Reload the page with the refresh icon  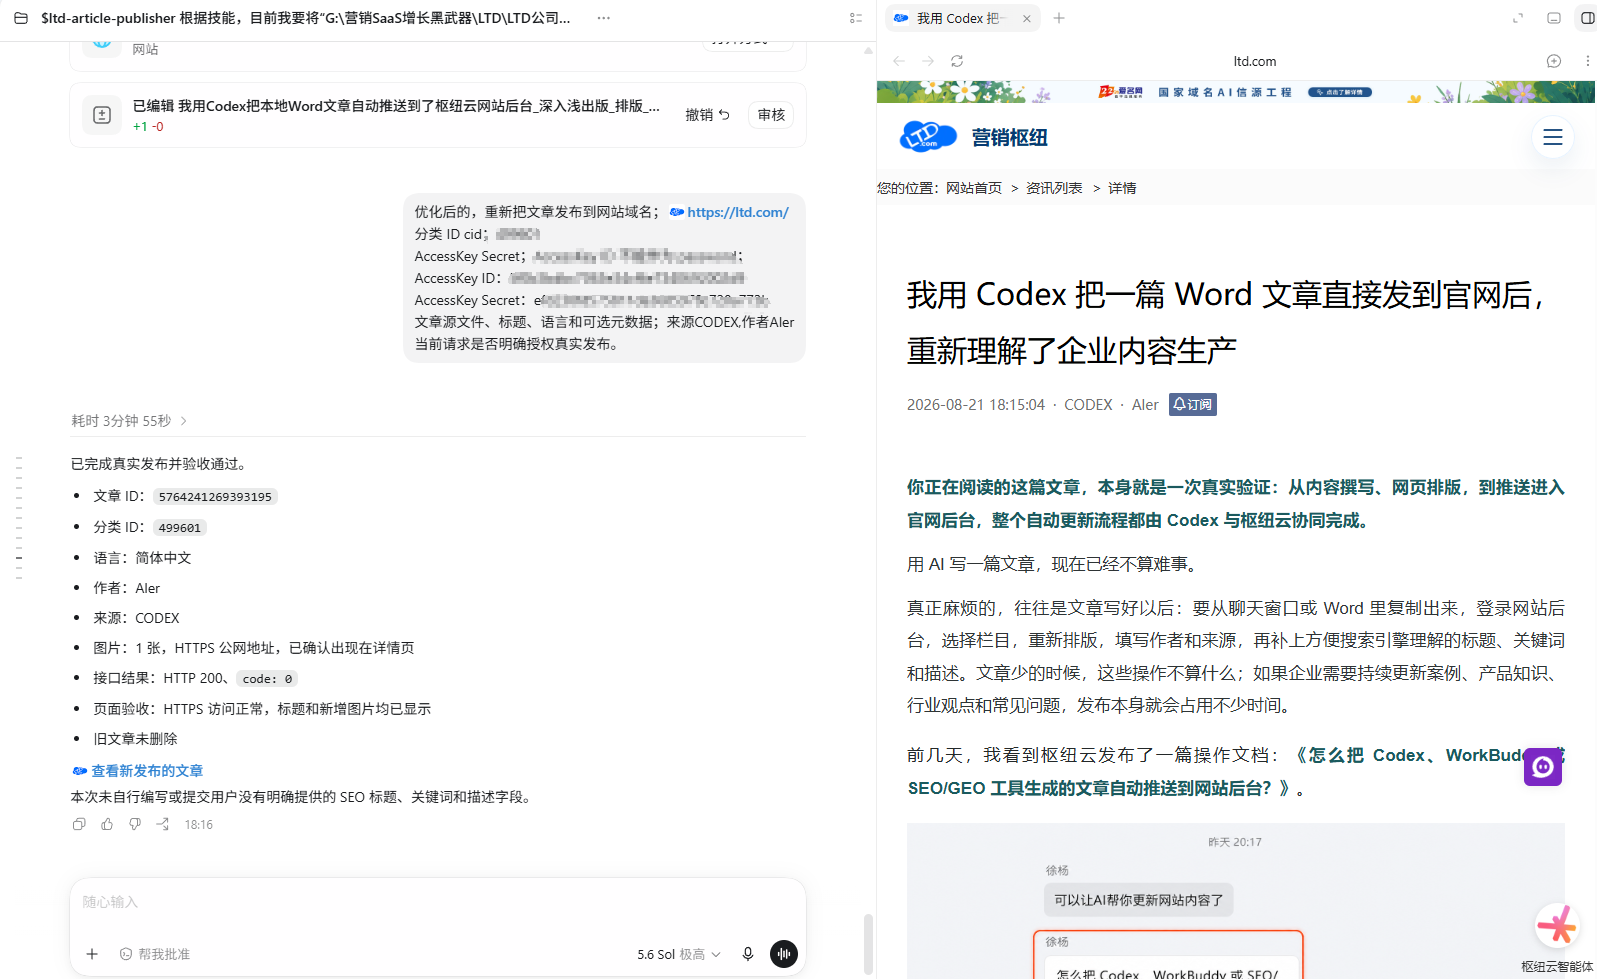click(957, 61)
